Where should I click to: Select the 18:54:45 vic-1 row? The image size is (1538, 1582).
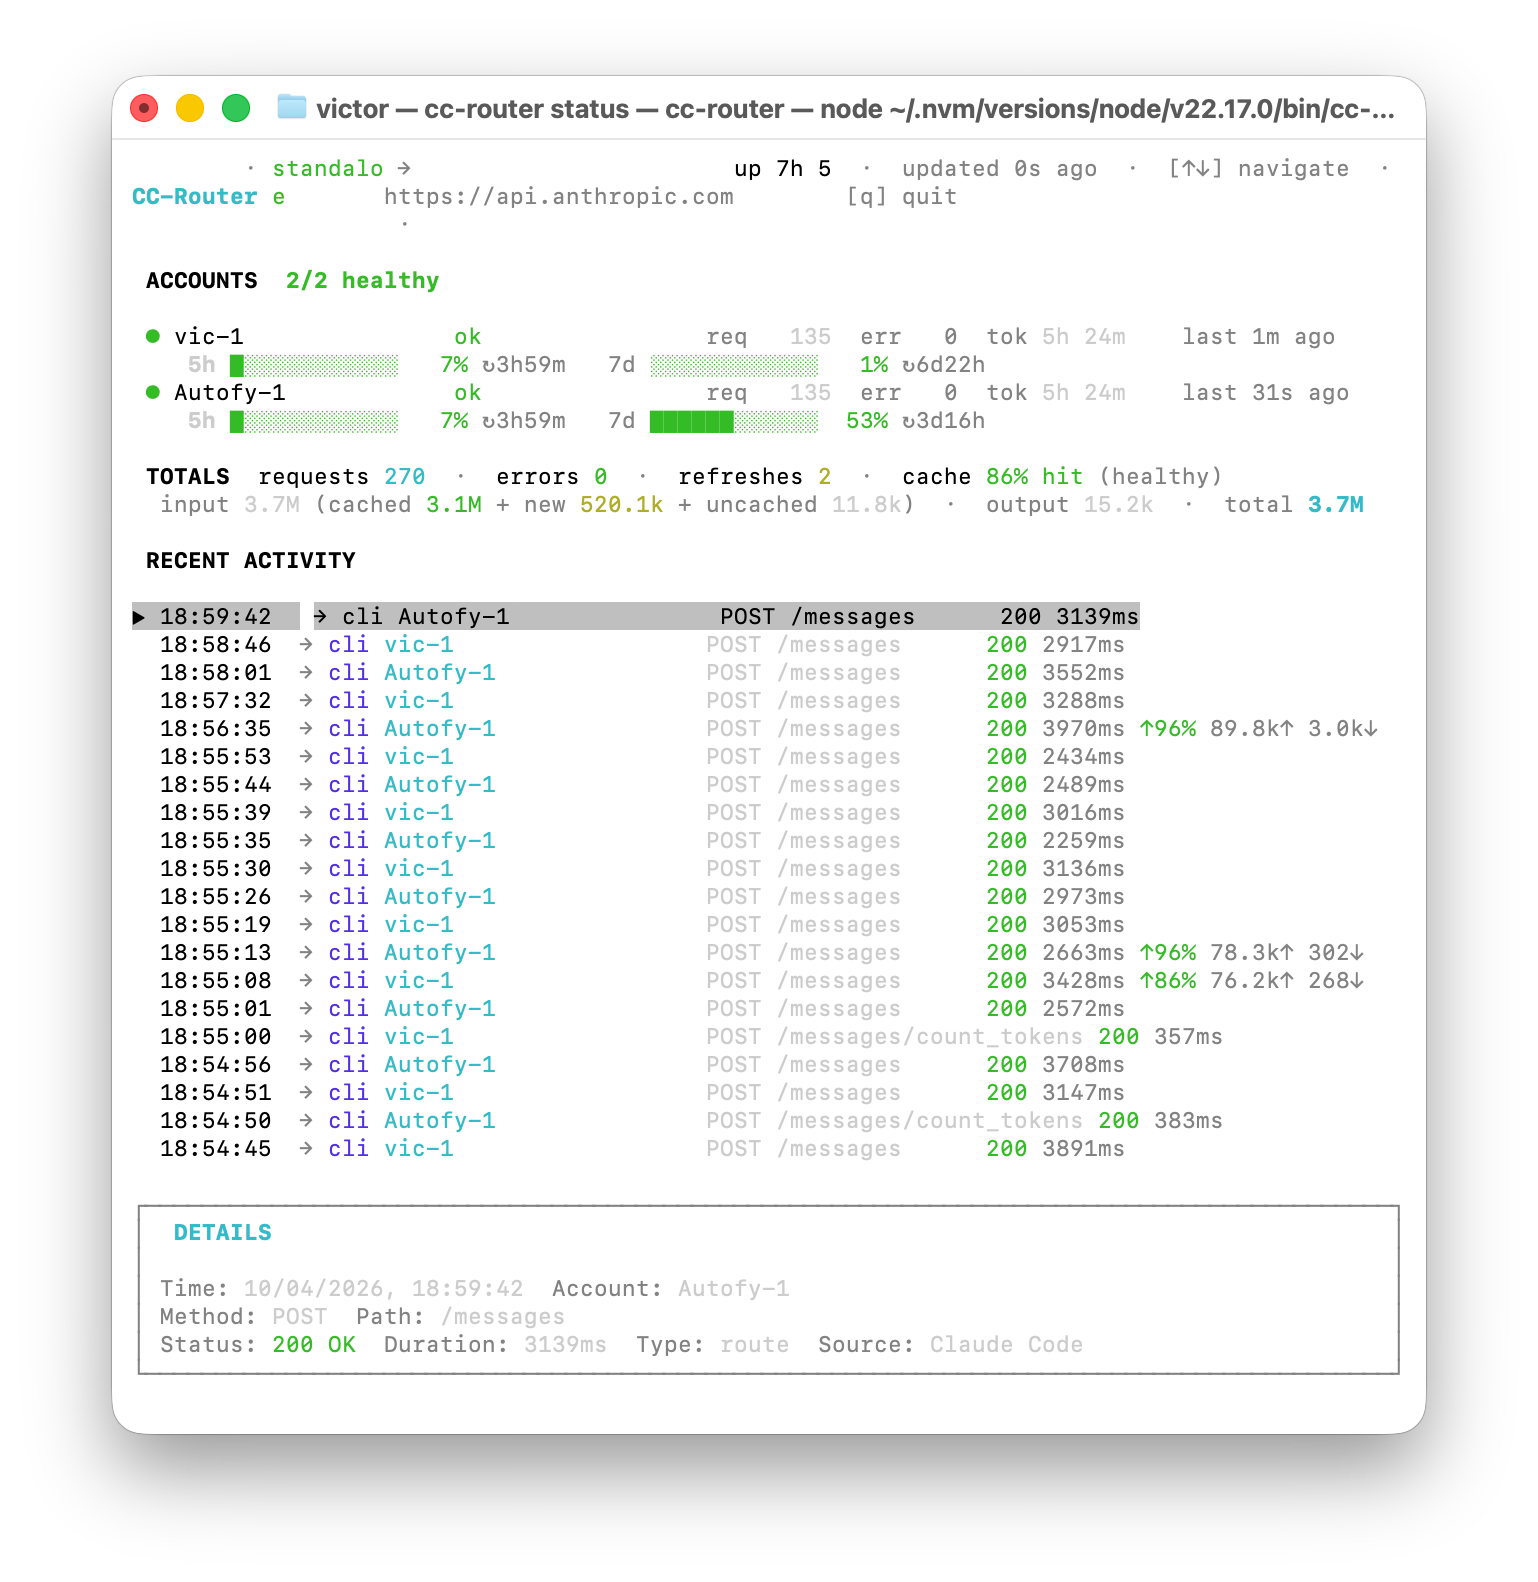coord(642,1149)
